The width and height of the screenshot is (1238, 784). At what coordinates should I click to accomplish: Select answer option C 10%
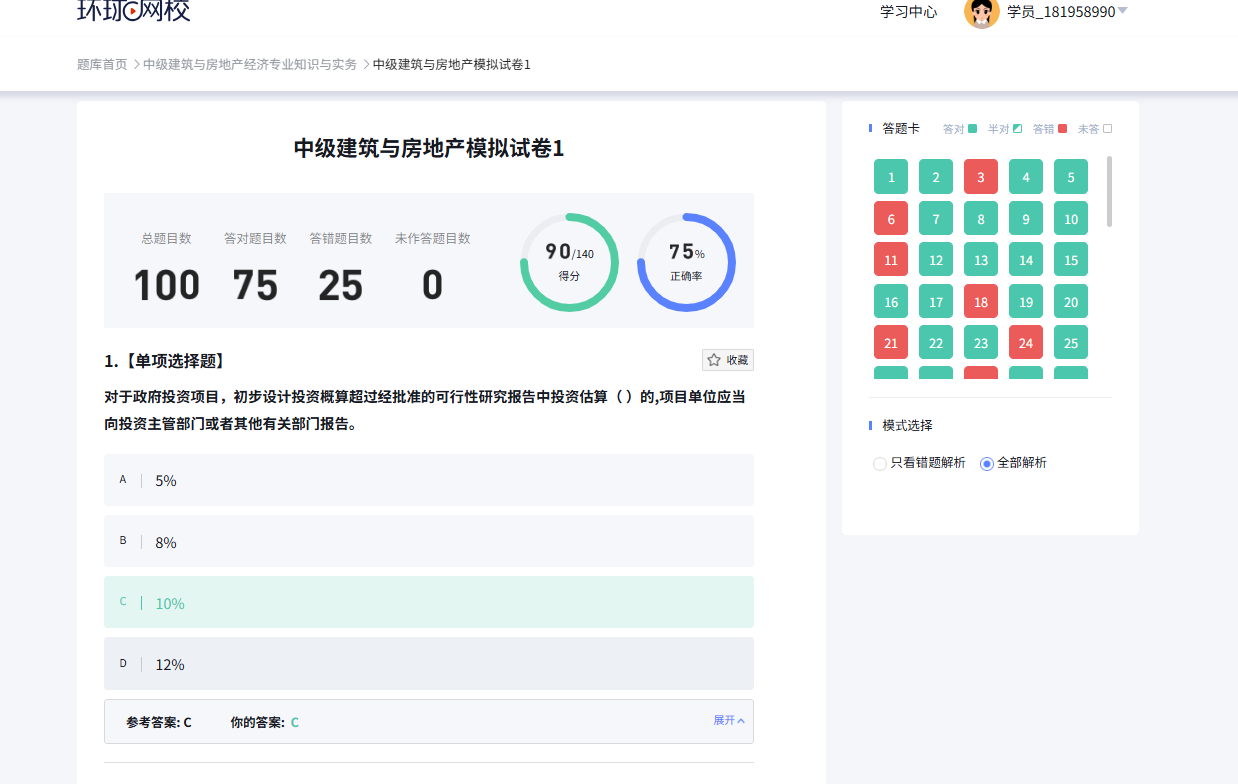click(x=428, y=603)
